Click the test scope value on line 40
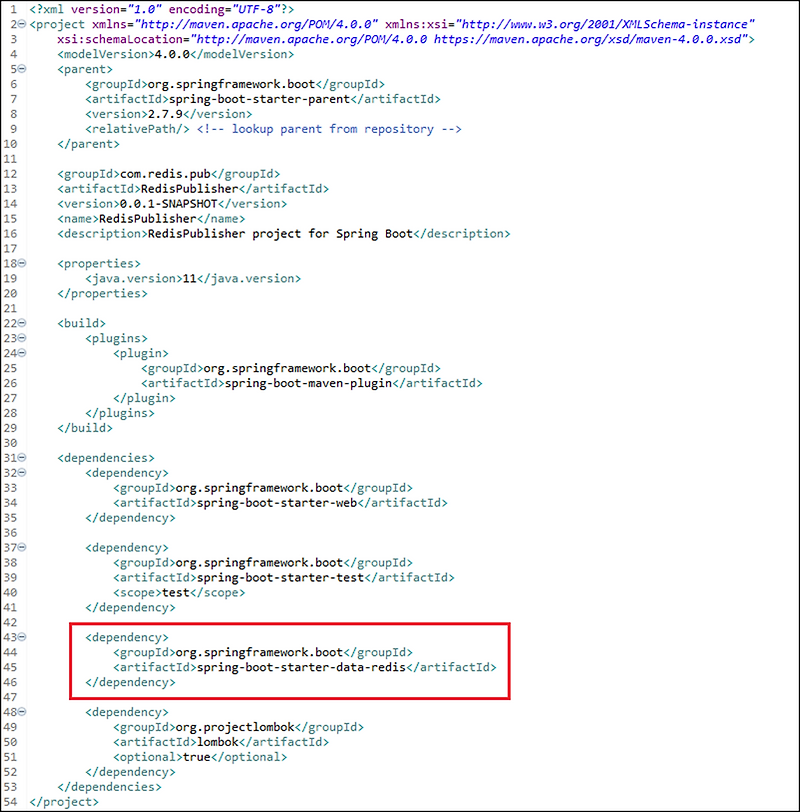The width and height of the screenshot is (800, 812). click(x=175, y=592)
